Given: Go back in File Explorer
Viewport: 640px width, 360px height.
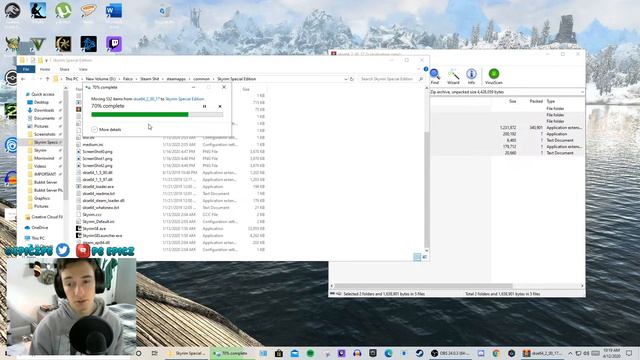Looking at the screenshot, I should pyautogui.click(x=23, y=79).
